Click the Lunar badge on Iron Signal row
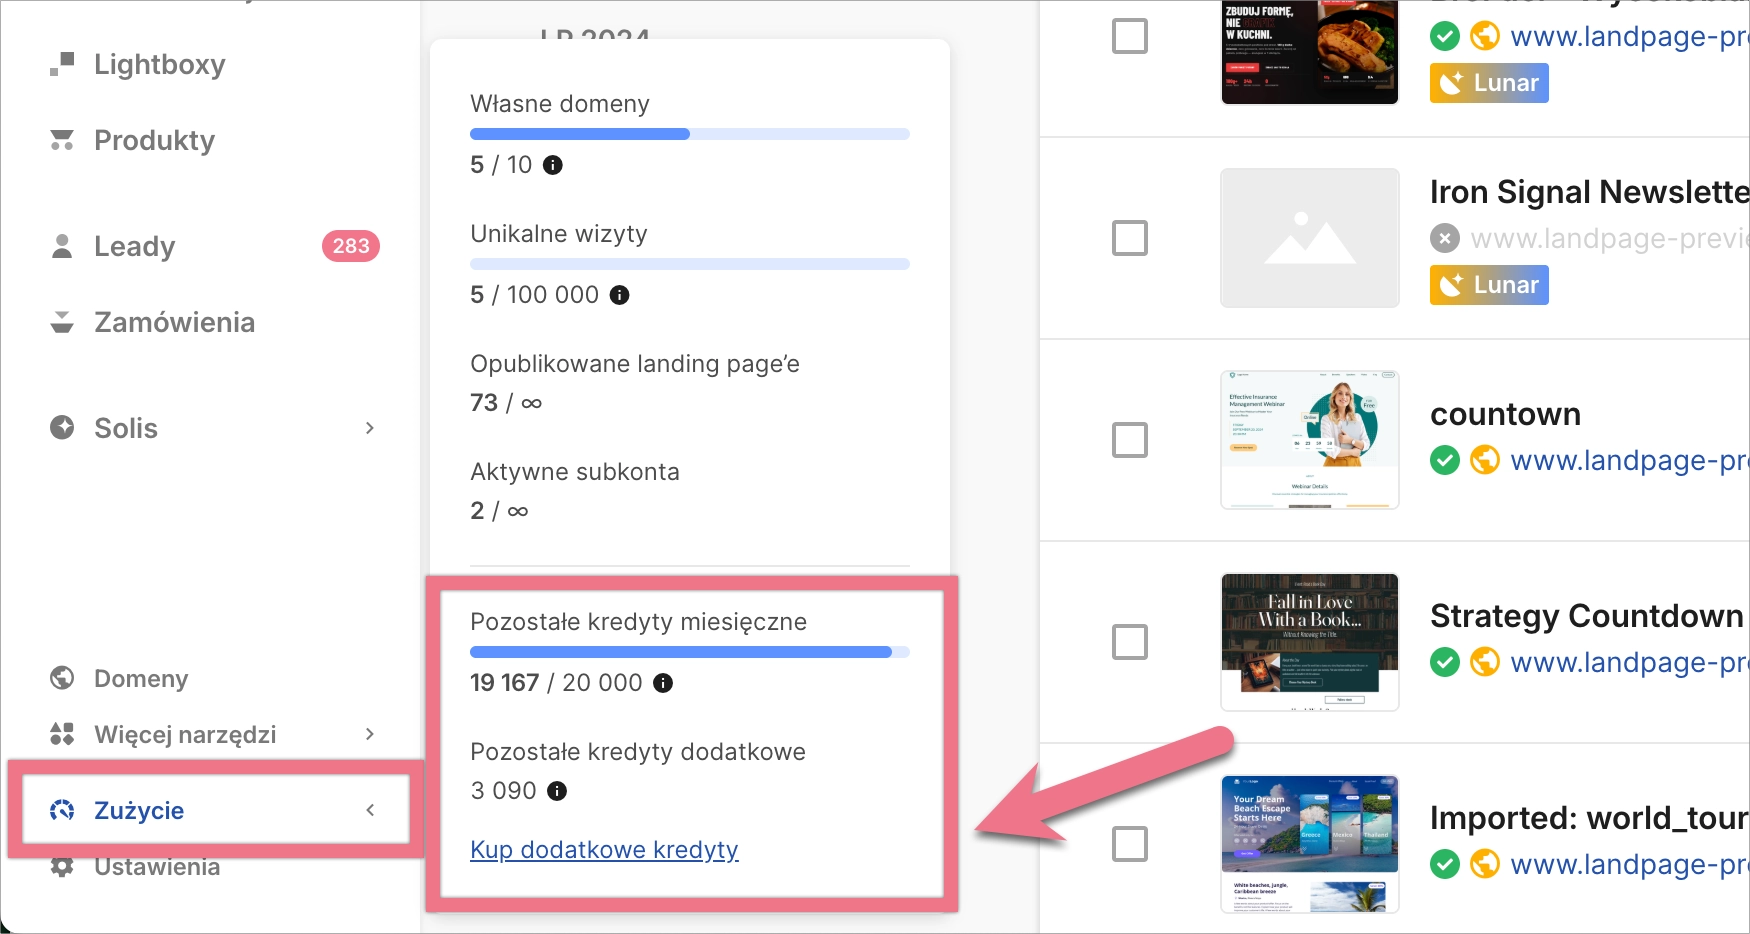The width and height of the screenshot is (1750, 934). tap(1489, 285)
